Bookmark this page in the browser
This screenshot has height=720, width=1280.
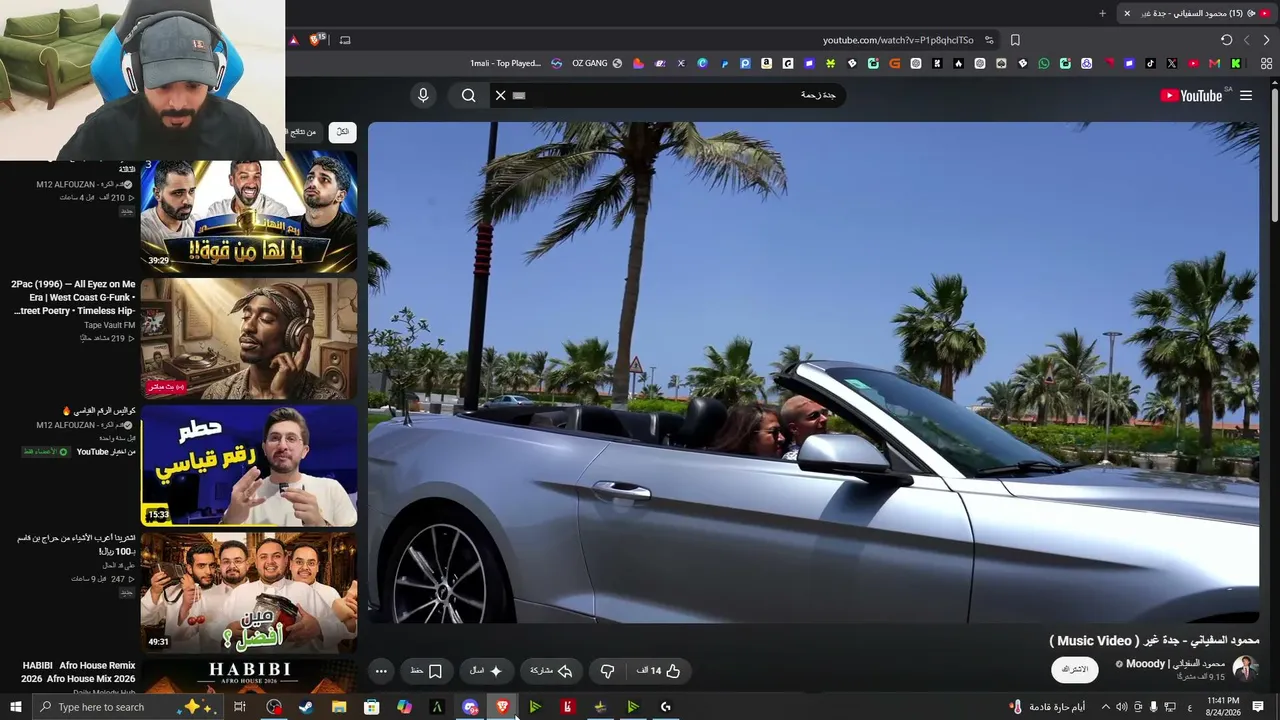1015,40
